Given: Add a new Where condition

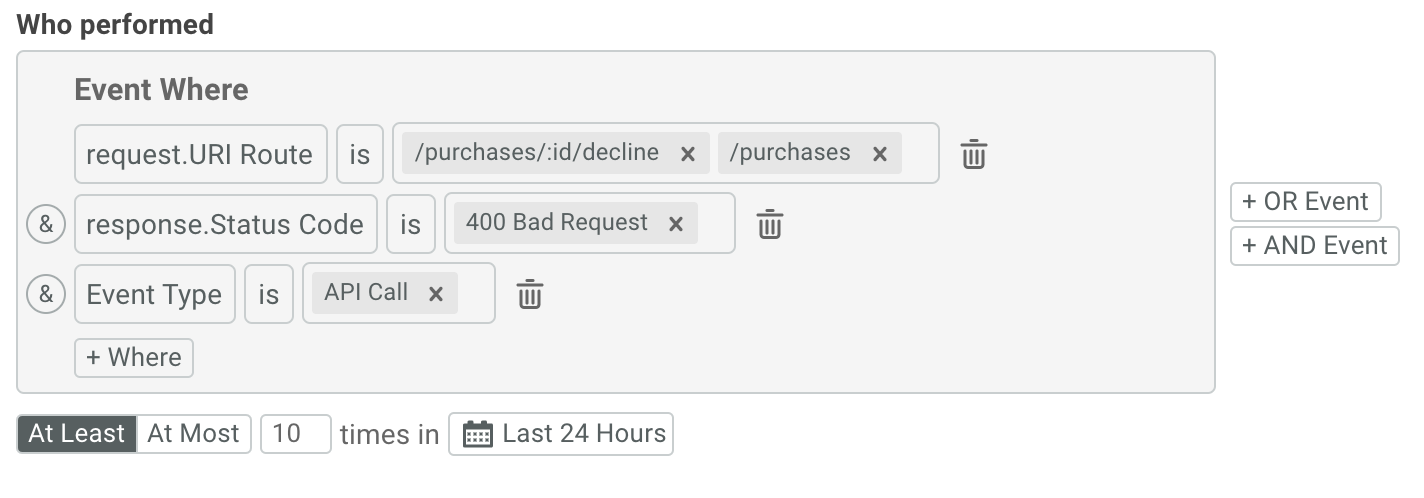Looking at the screenshot, I should 134,358.
